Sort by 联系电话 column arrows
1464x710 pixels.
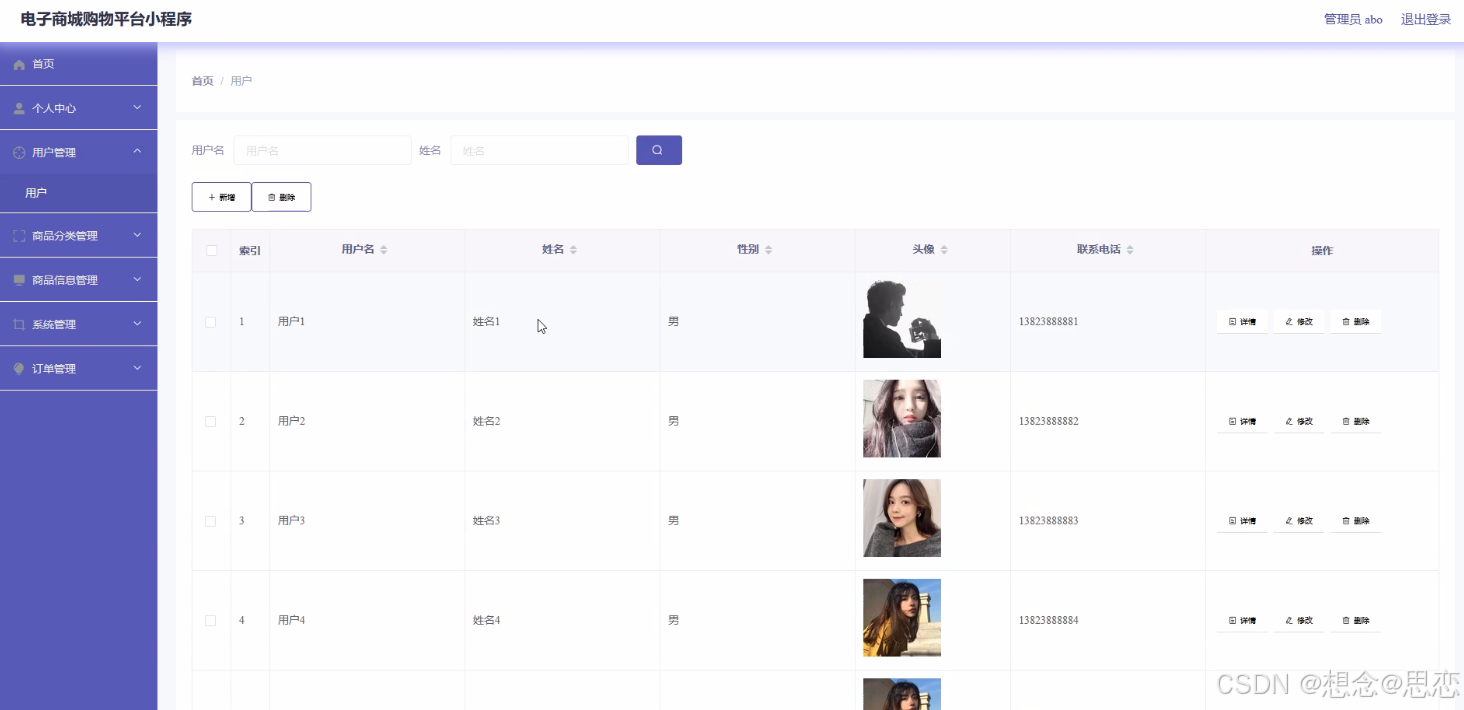[1130, 250]
